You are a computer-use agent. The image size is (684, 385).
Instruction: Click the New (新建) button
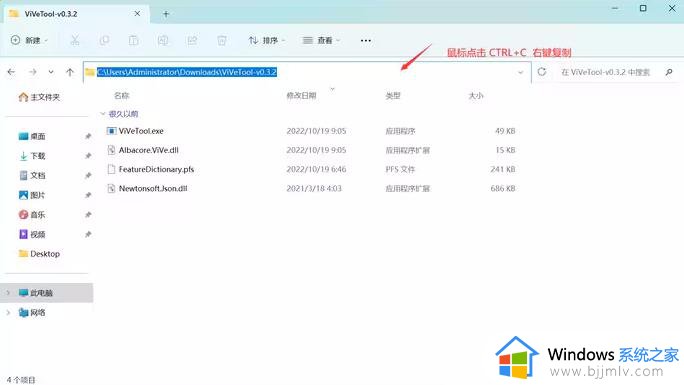29,40
